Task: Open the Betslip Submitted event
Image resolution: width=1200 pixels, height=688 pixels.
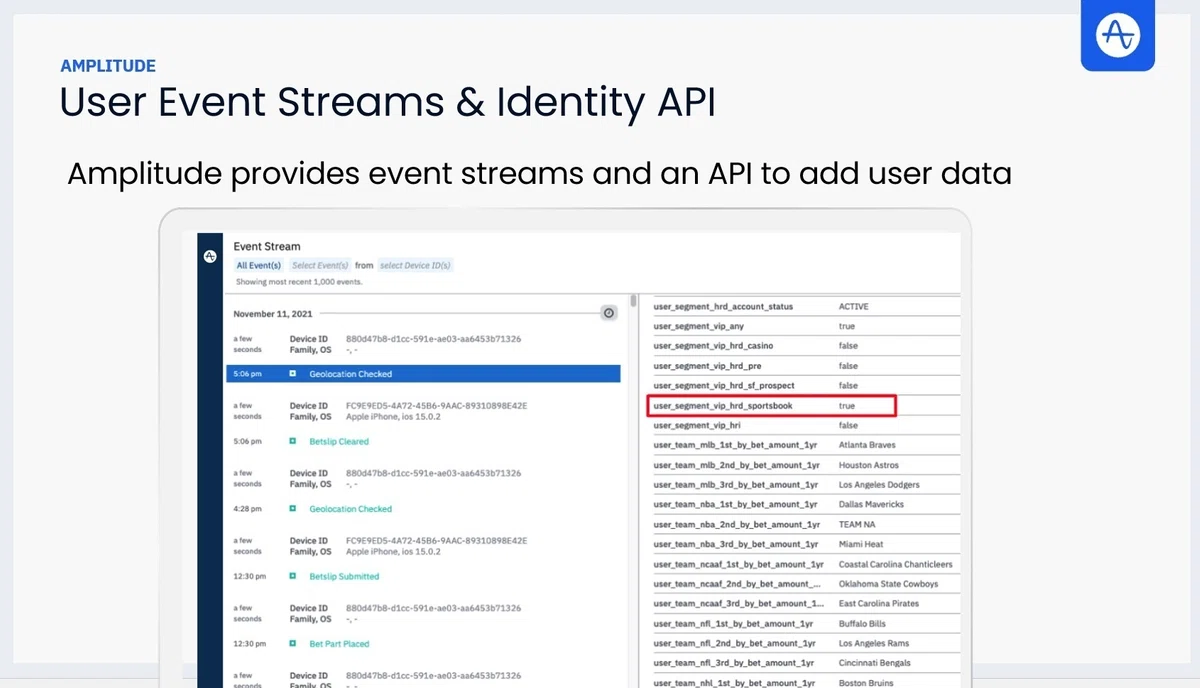Action: (x=344, y=576)
